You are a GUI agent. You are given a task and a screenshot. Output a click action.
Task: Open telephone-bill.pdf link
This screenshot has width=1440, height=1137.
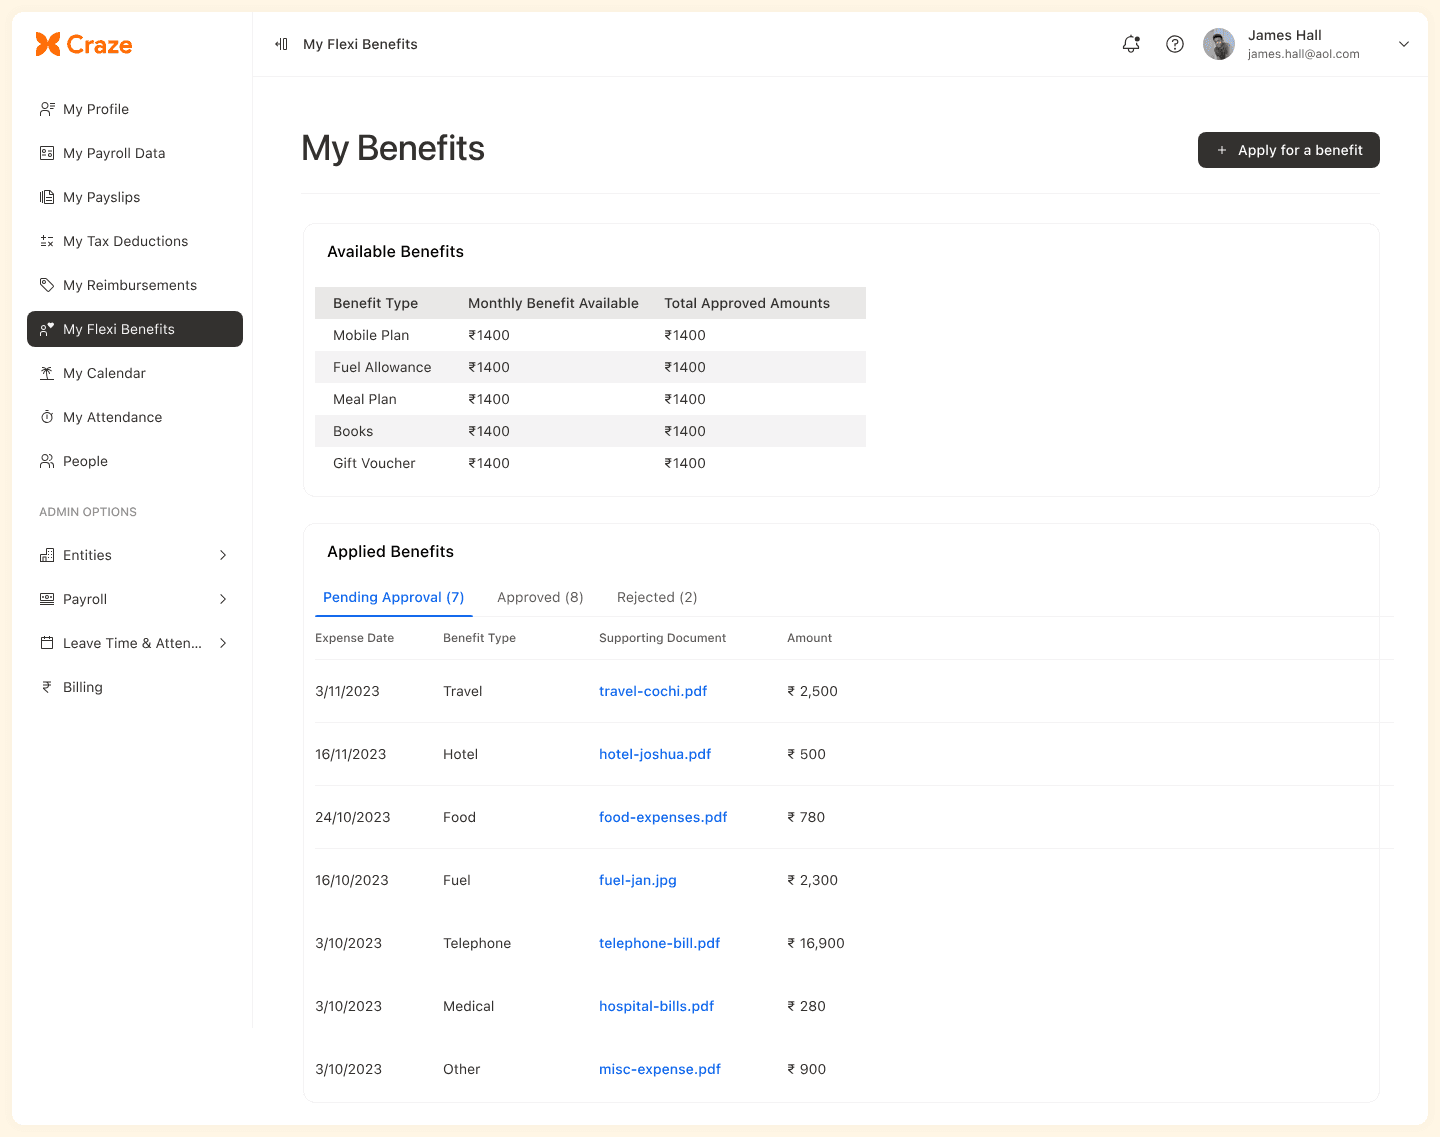tap(660, 943)
